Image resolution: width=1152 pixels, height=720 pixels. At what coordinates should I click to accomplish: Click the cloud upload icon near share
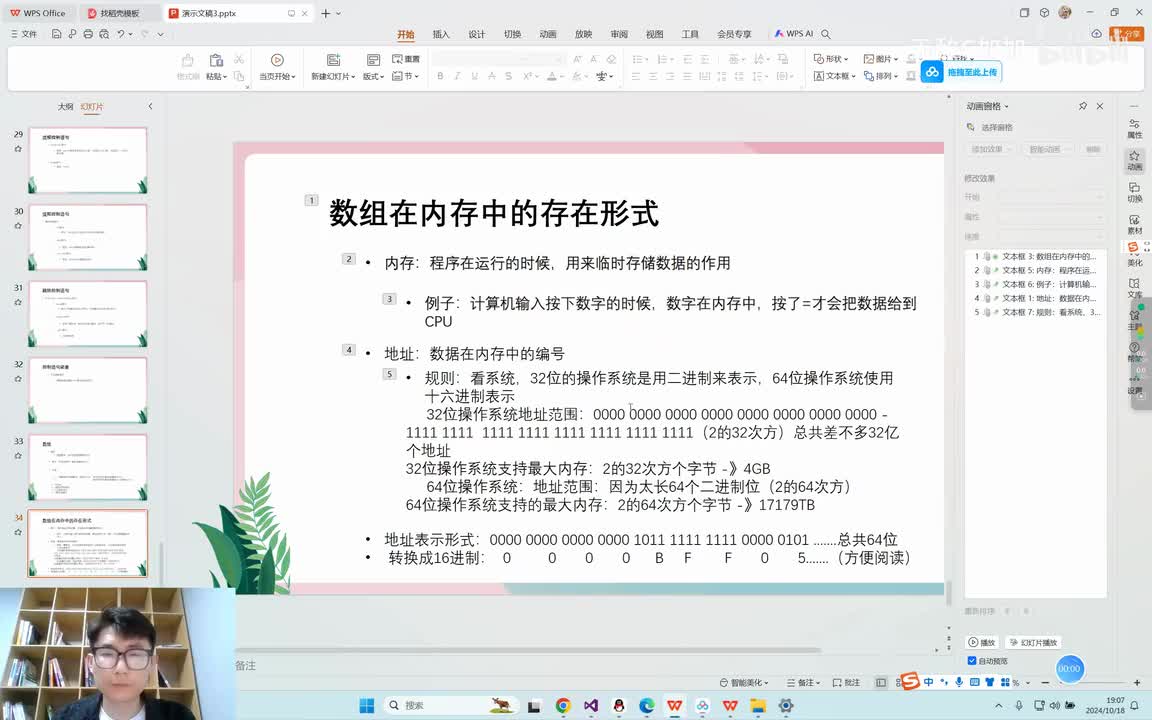coord(1096,34)
